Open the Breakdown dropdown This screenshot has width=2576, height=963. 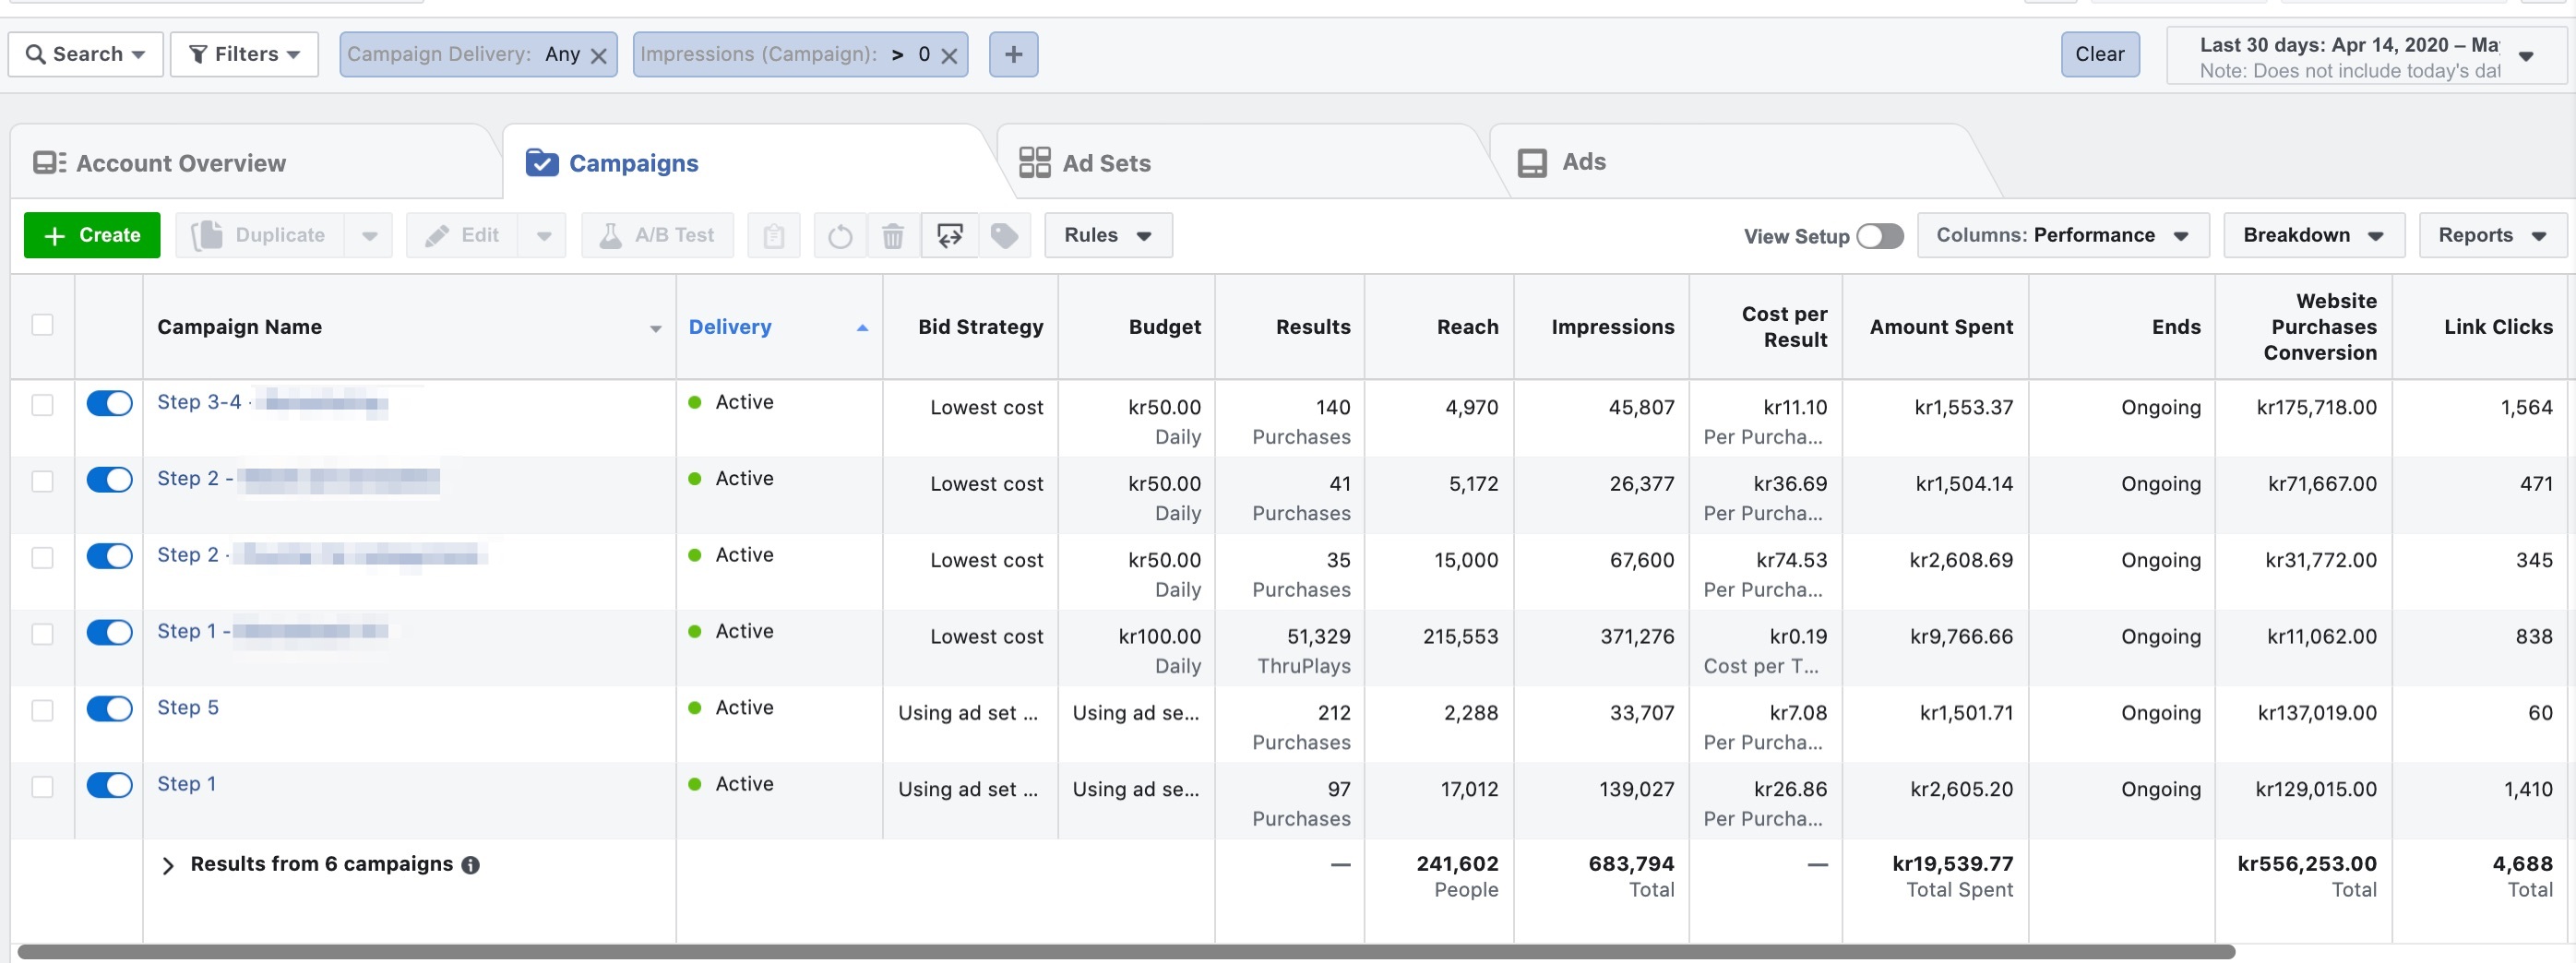coord(2313,236)
